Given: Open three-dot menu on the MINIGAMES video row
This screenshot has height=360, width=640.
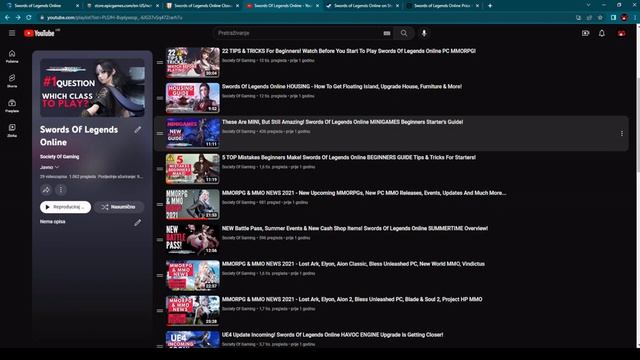Looking at the screenshot, I should pos(622,133).
